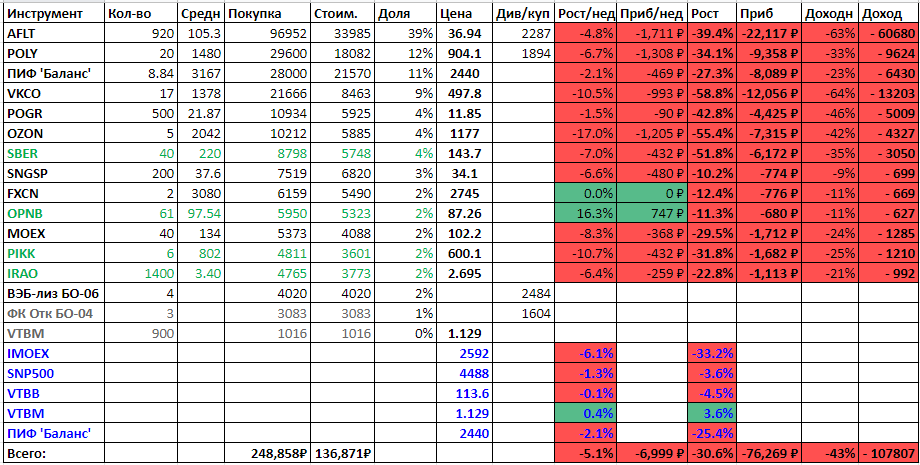The height and width of the screenshot is (465, 920).
Task: Select the 'ВЭБ-лиз БО-06' bond cell
Action: (x=53, y=294)
